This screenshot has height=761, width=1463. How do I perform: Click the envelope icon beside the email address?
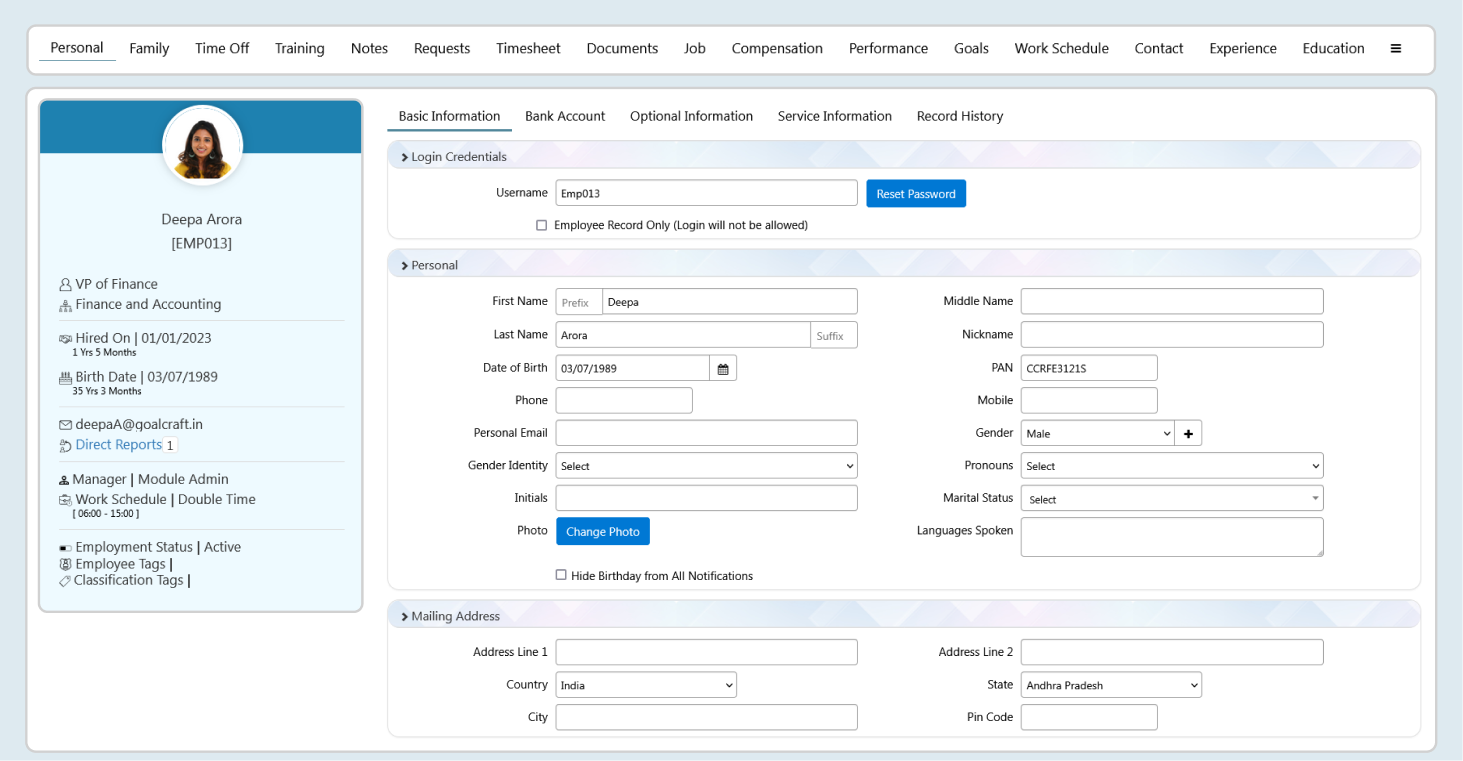pos(65,425)
